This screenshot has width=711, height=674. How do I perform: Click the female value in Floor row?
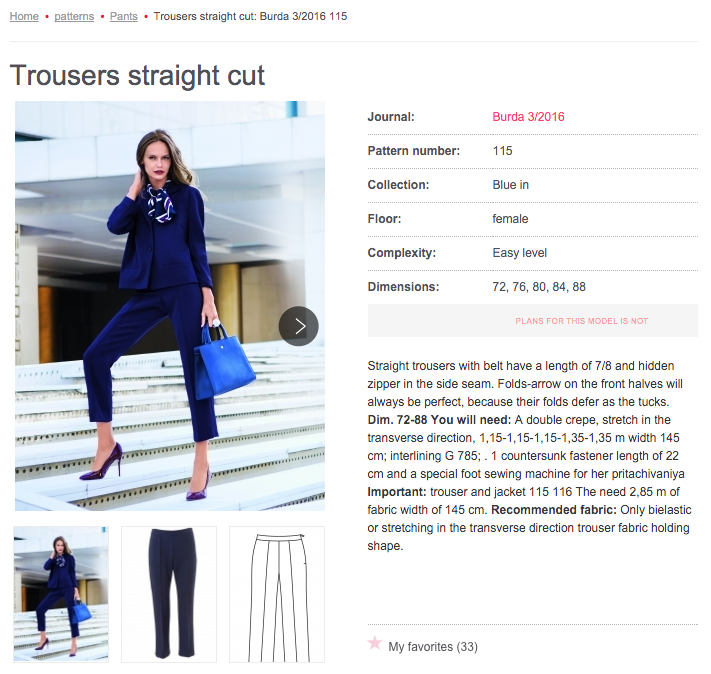coord(510,219)
